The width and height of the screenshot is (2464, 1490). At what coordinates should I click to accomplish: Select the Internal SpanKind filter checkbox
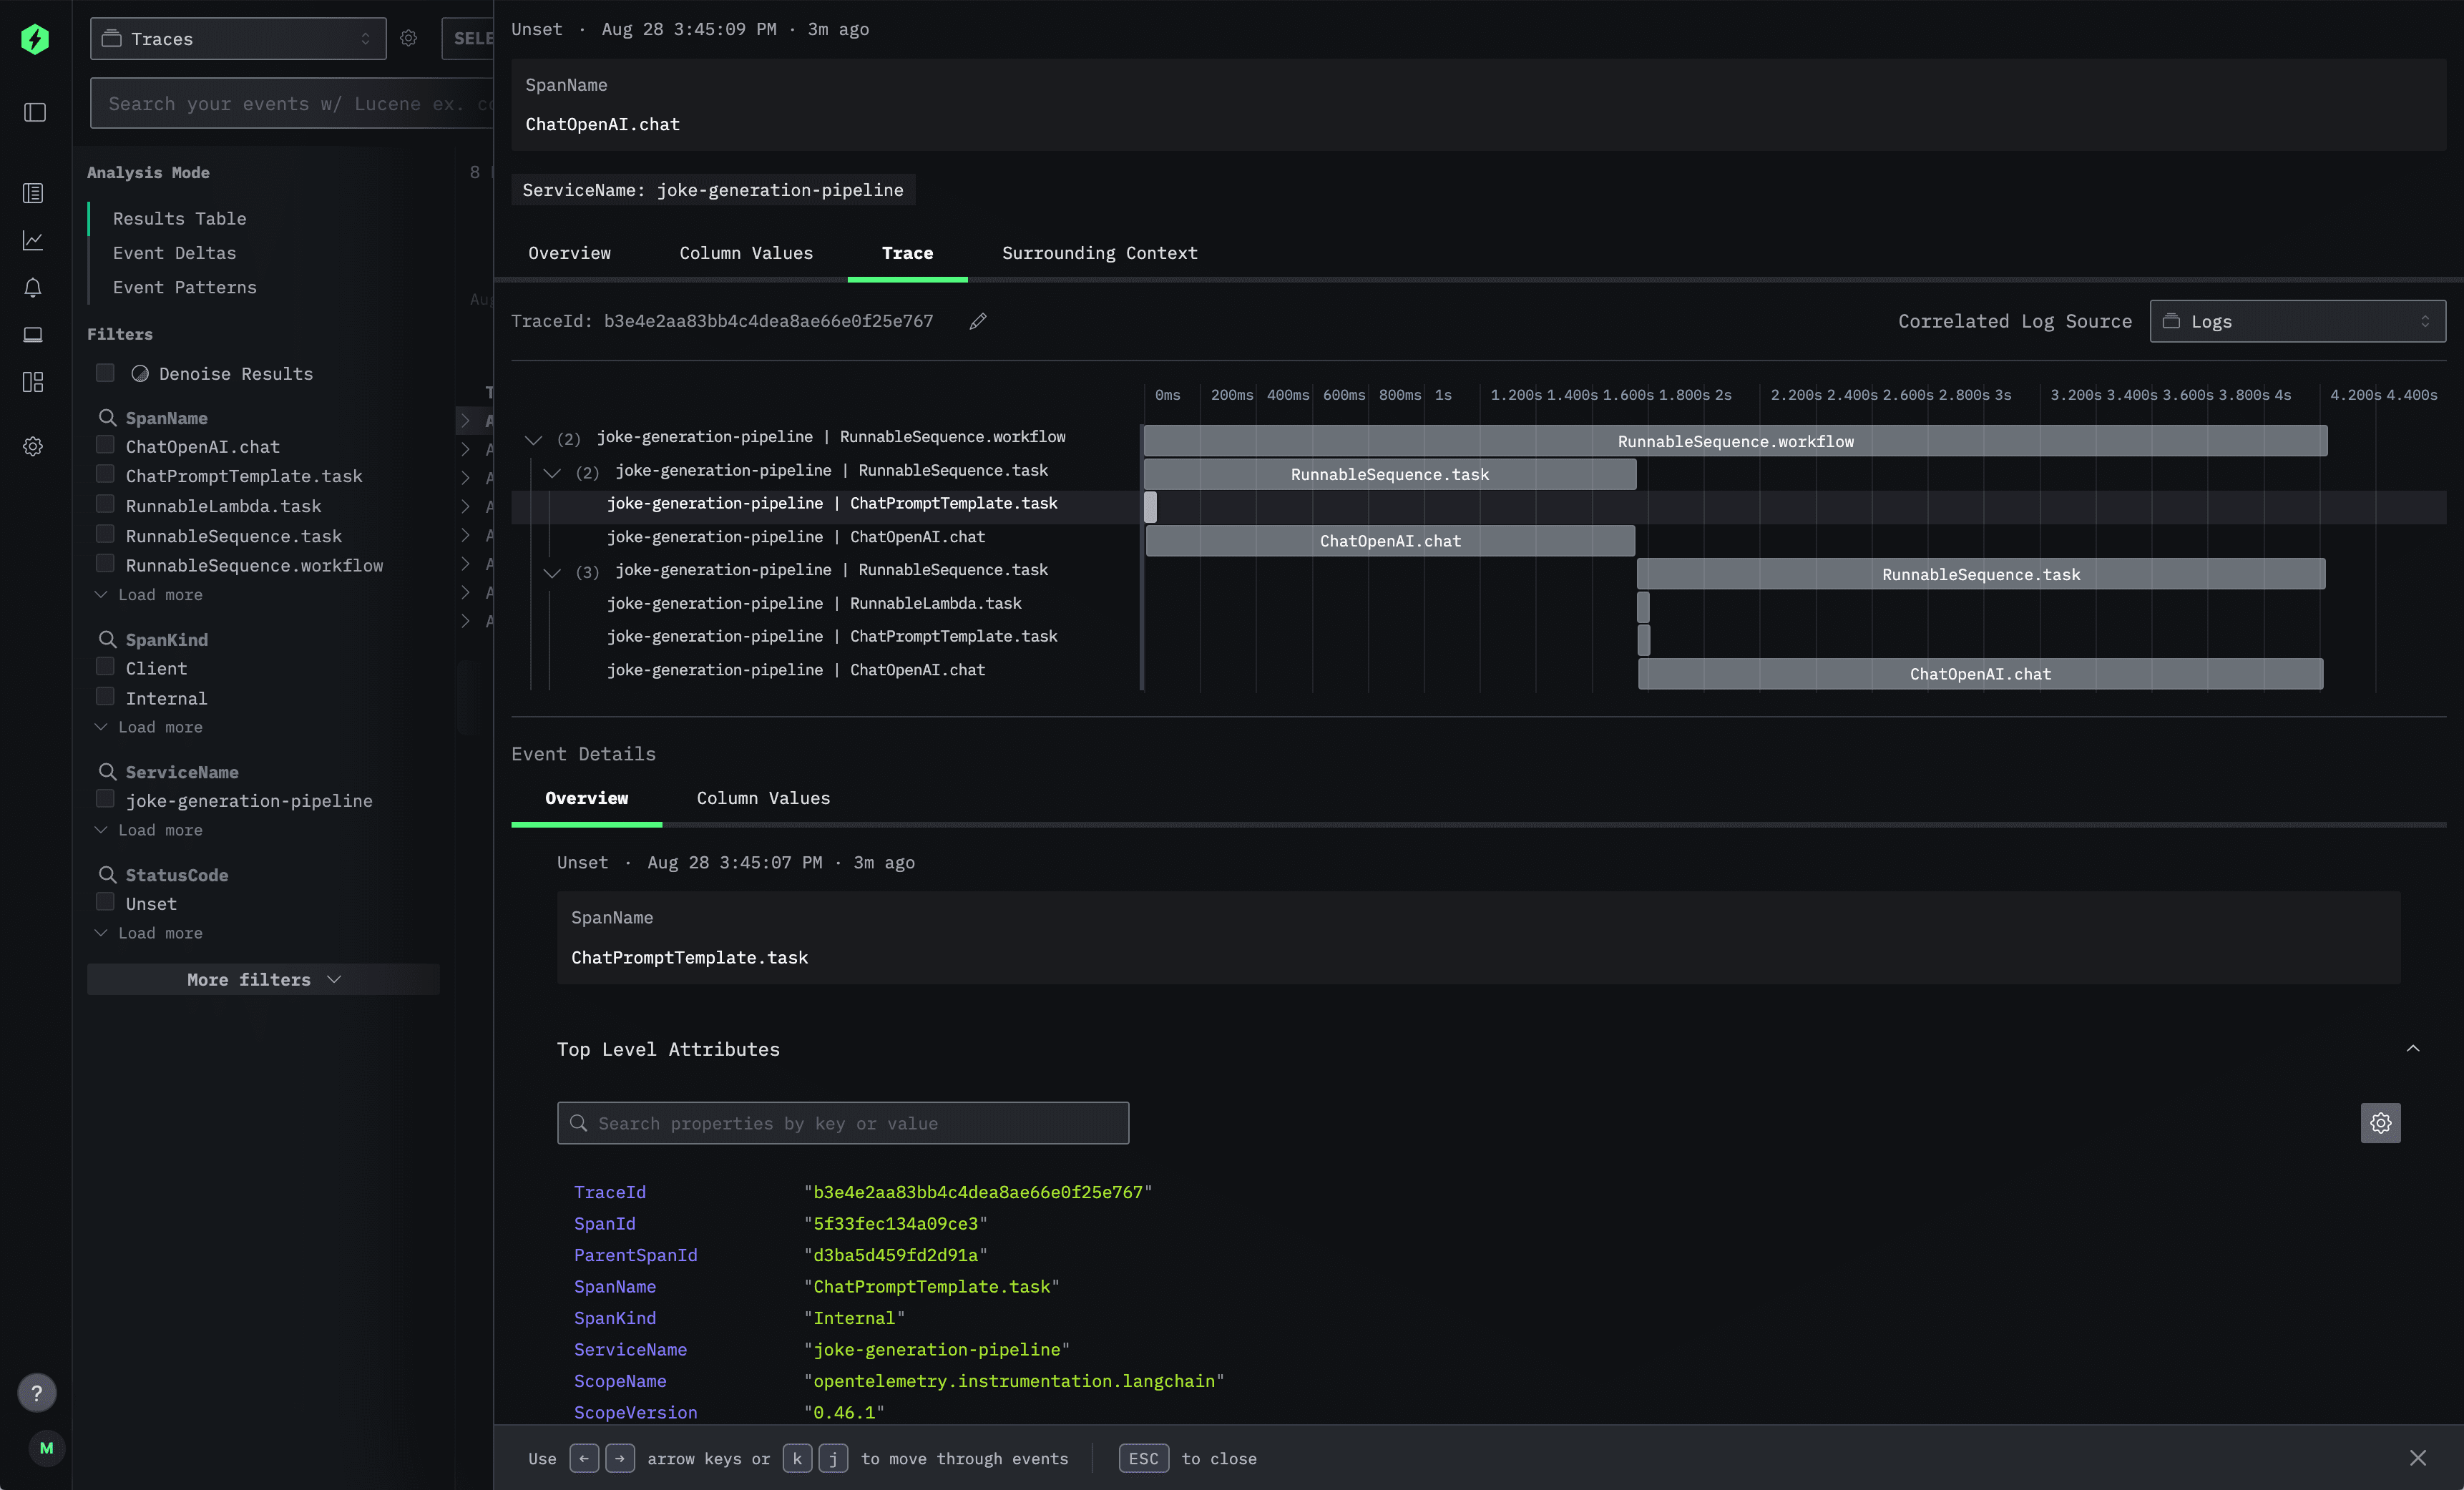click(105, 696)
